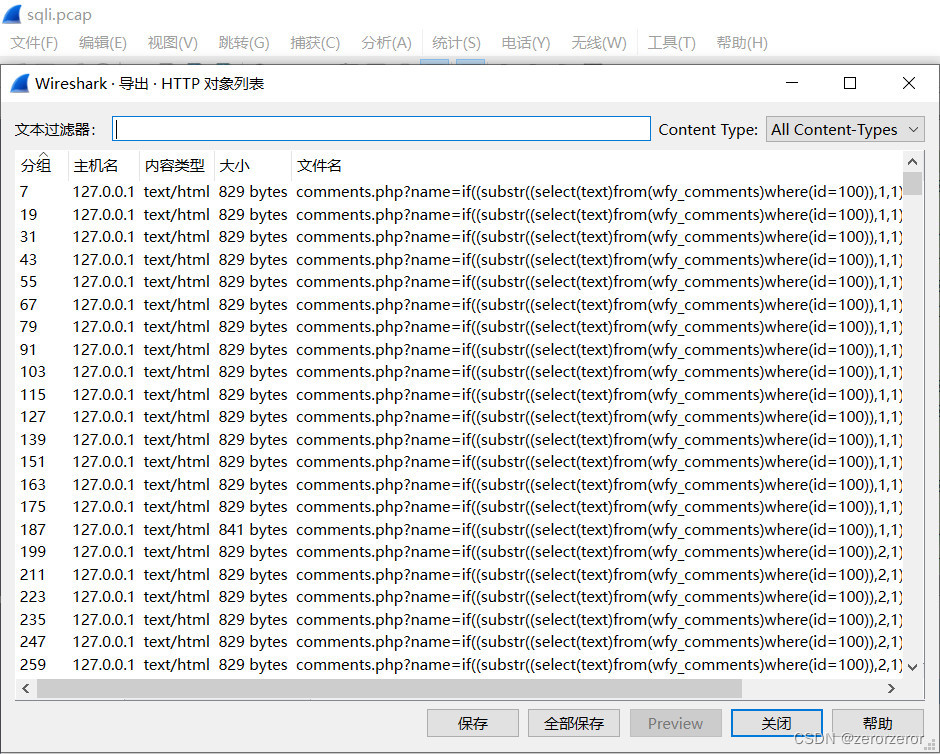Image resolution: width=940 pixels, height=754 pixels.
Task: Select the row for packet 151
Action: click(459, 462)
